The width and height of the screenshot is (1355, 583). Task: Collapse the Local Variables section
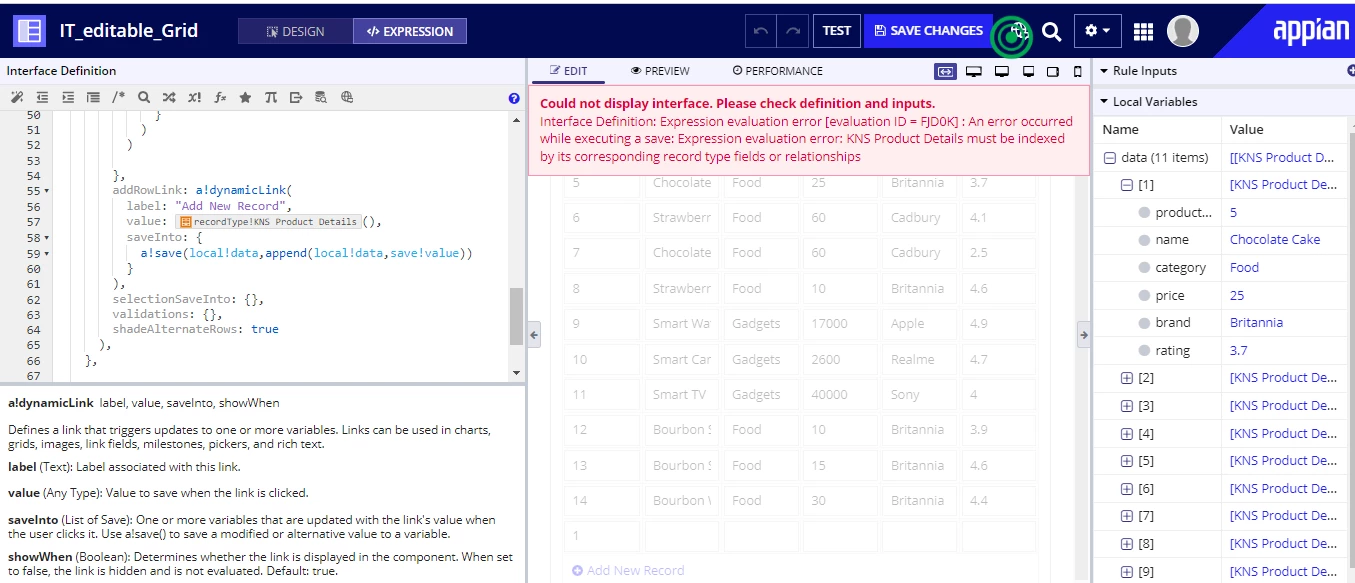(1104, 102)
